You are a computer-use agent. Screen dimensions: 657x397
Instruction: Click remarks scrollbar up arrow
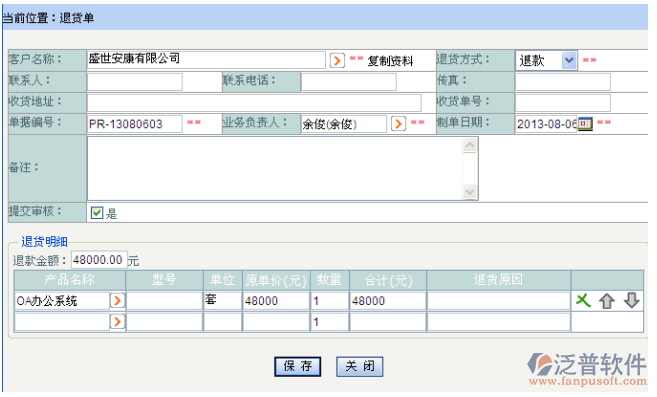pyautogui.click(x=470, y=145)
